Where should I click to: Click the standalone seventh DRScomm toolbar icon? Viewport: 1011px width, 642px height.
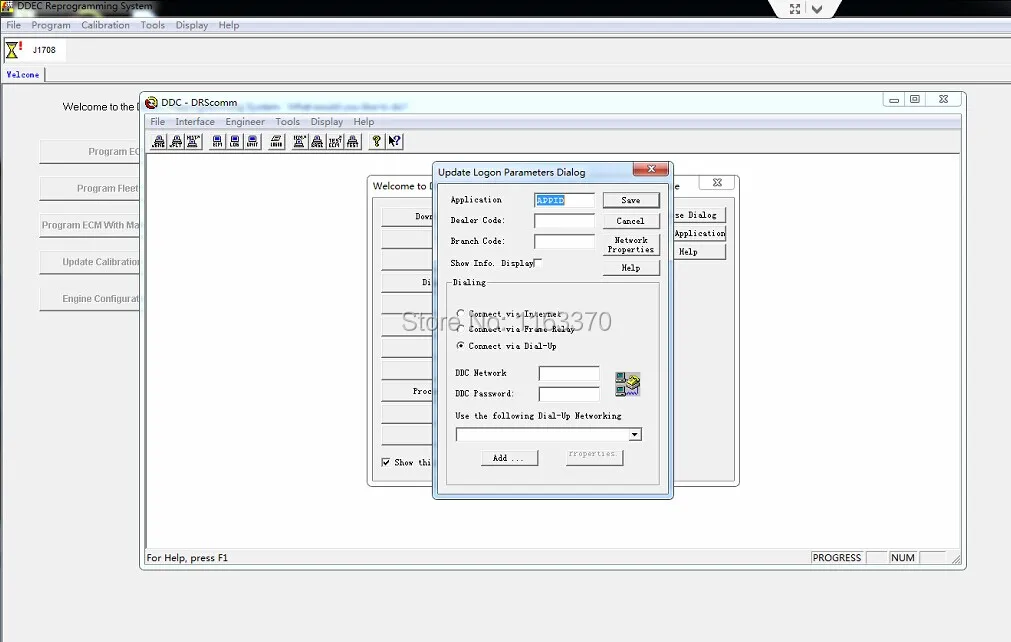[277, 142]
